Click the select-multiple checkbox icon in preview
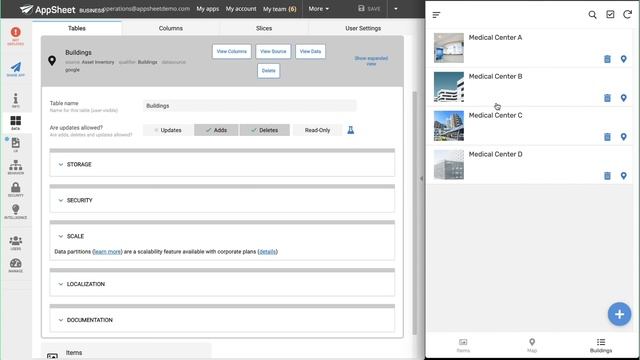The height and width of the screenshot is (360, 640). [610, 15]
